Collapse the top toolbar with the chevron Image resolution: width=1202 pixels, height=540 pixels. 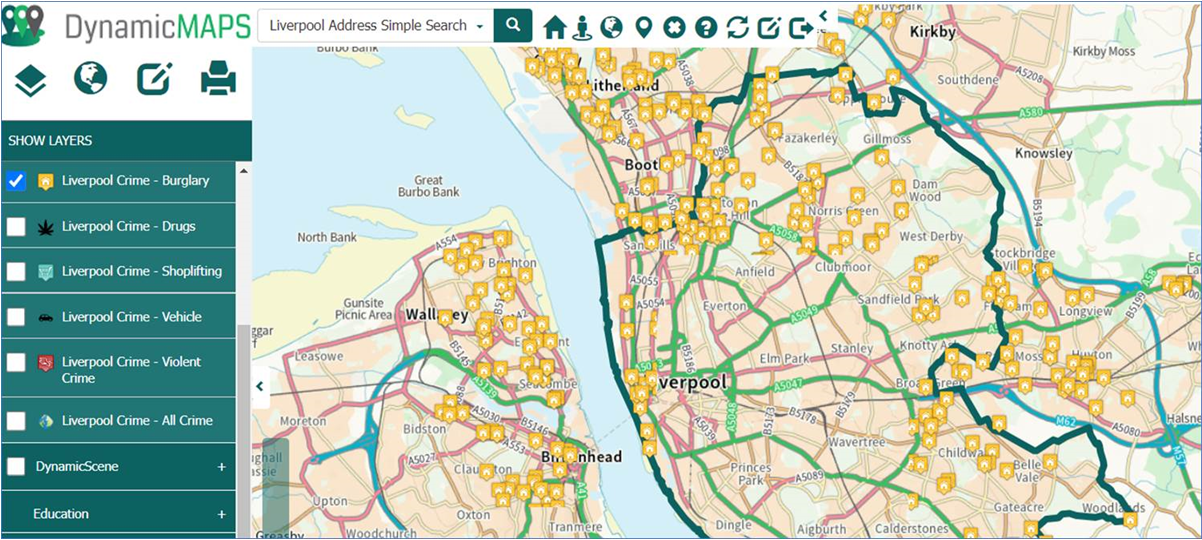(x=822, y=15)
